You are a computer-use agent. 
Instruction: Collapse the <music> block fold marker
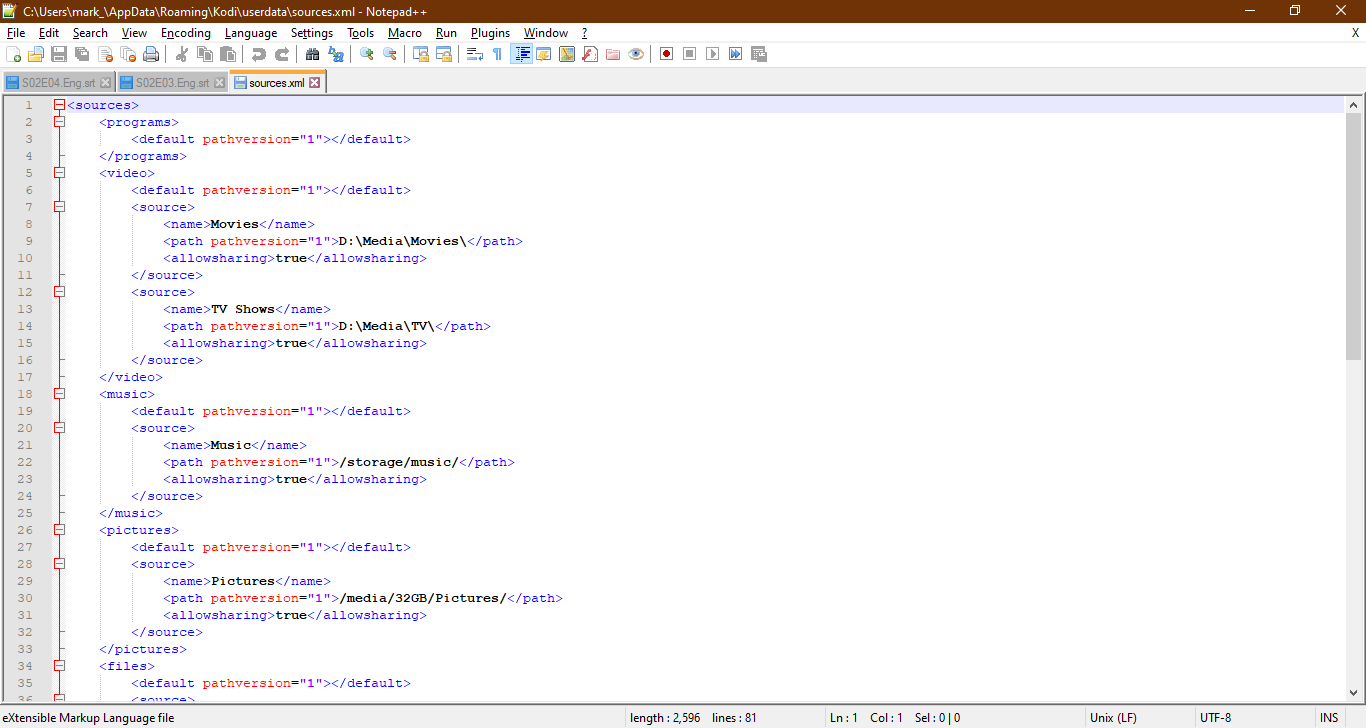click(x=59, y=394)
